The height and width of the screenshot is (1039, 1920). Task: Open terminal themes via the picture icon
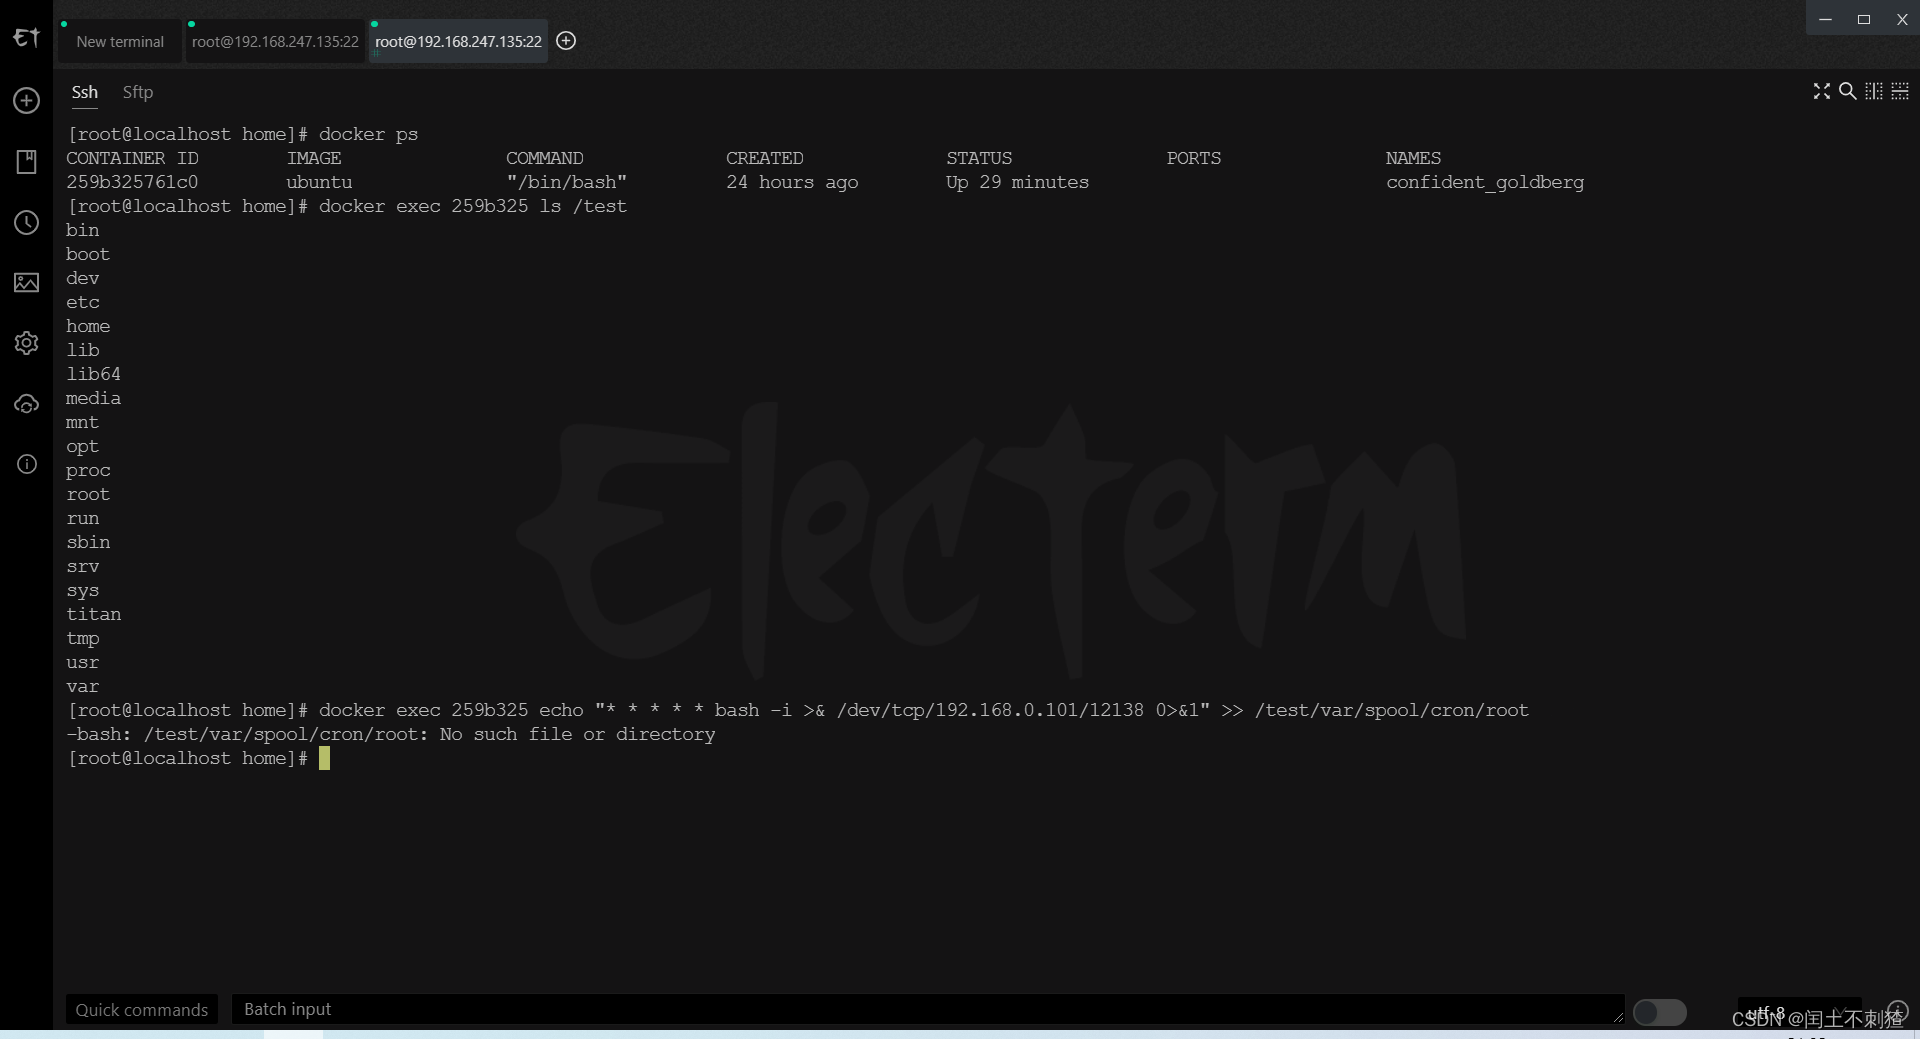click(x=26, y=283)
